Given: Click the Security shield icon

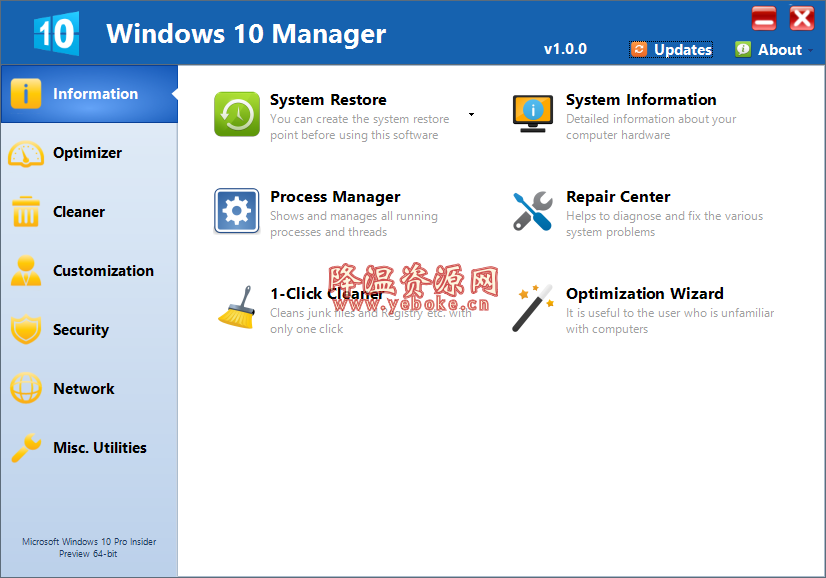Looking at the screenshot, I should (x=26, y=329).
